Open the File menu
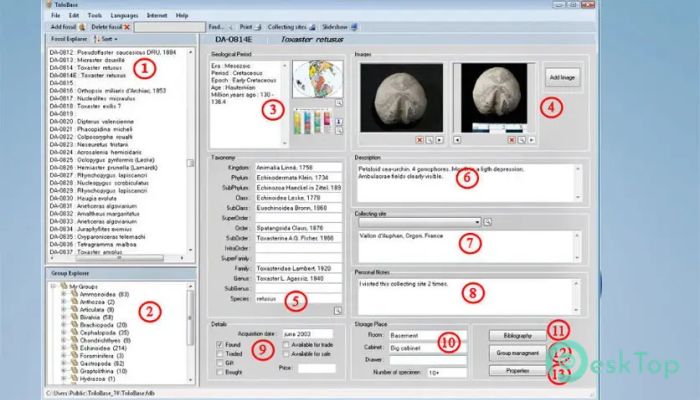700x400 pixels. click(55, 15)
